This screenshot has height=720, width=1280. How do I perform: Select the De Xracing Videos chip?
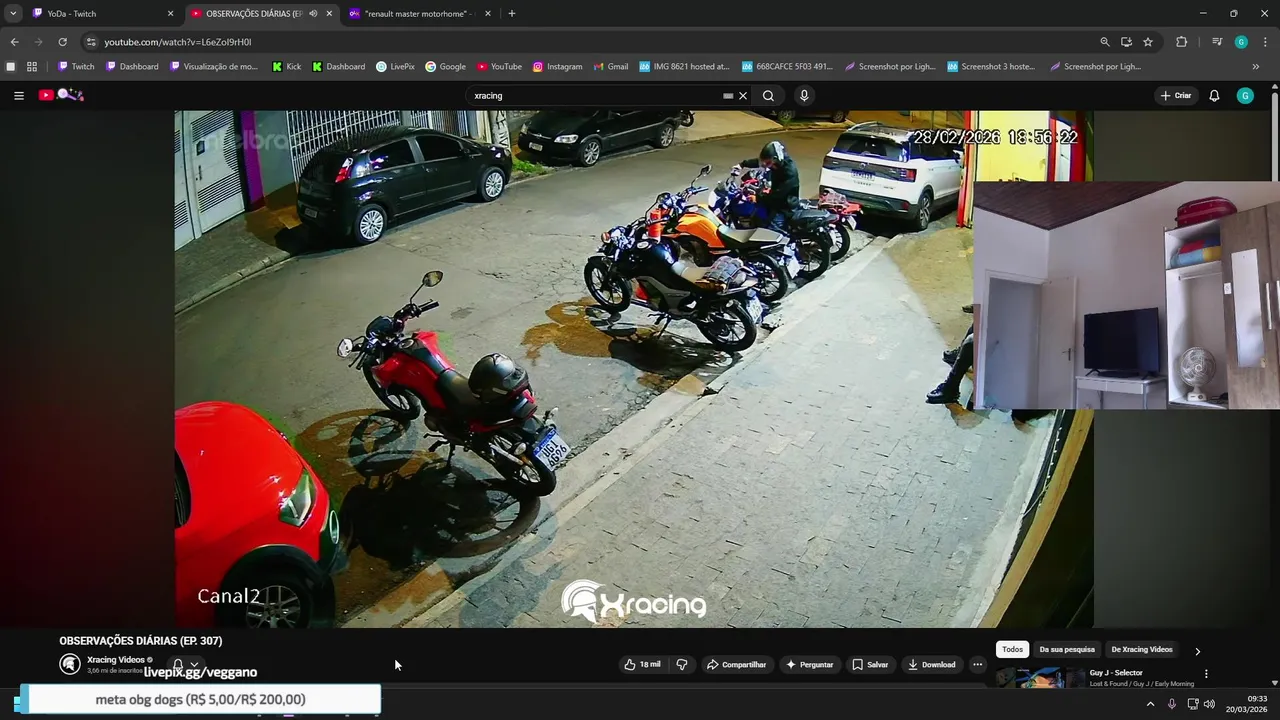pyautogui.click(x=1142, y=649)
